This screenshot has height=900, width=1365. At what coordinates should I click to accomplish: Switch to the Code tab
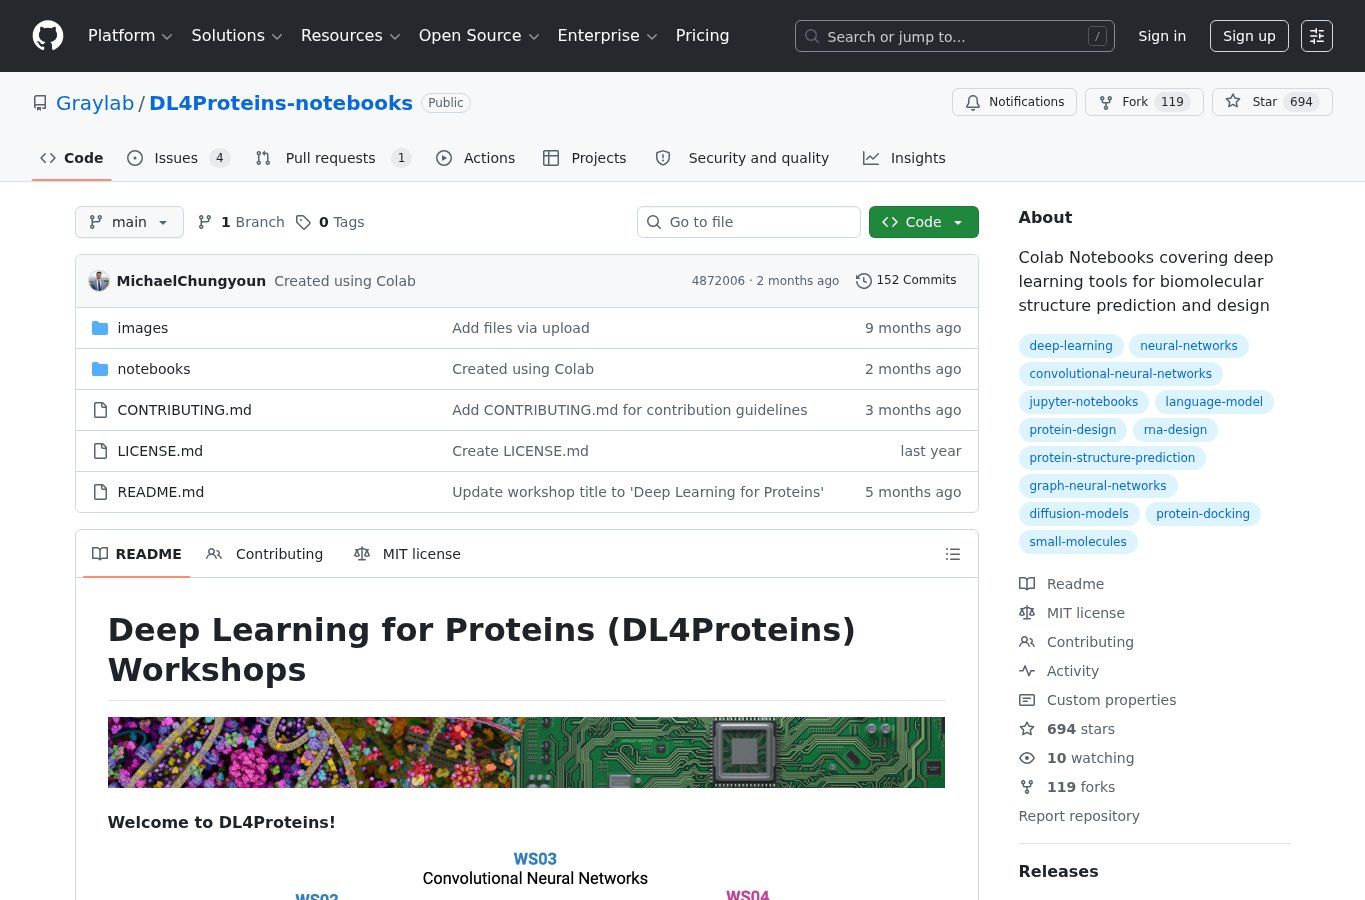pos(72,158)
